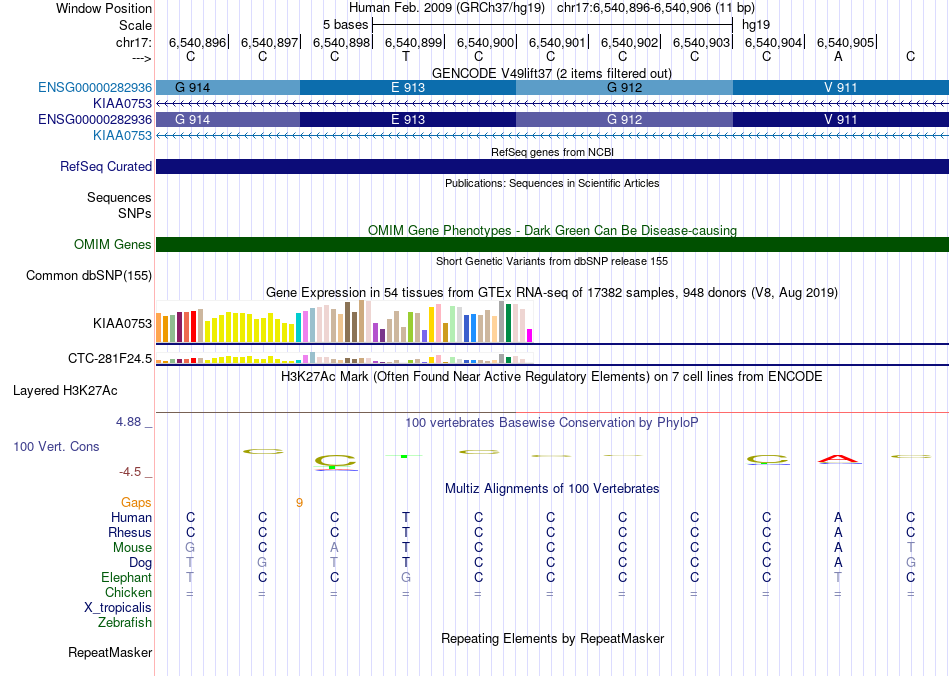Click the CTC-281F24.5 expression label

coord(110,359)
